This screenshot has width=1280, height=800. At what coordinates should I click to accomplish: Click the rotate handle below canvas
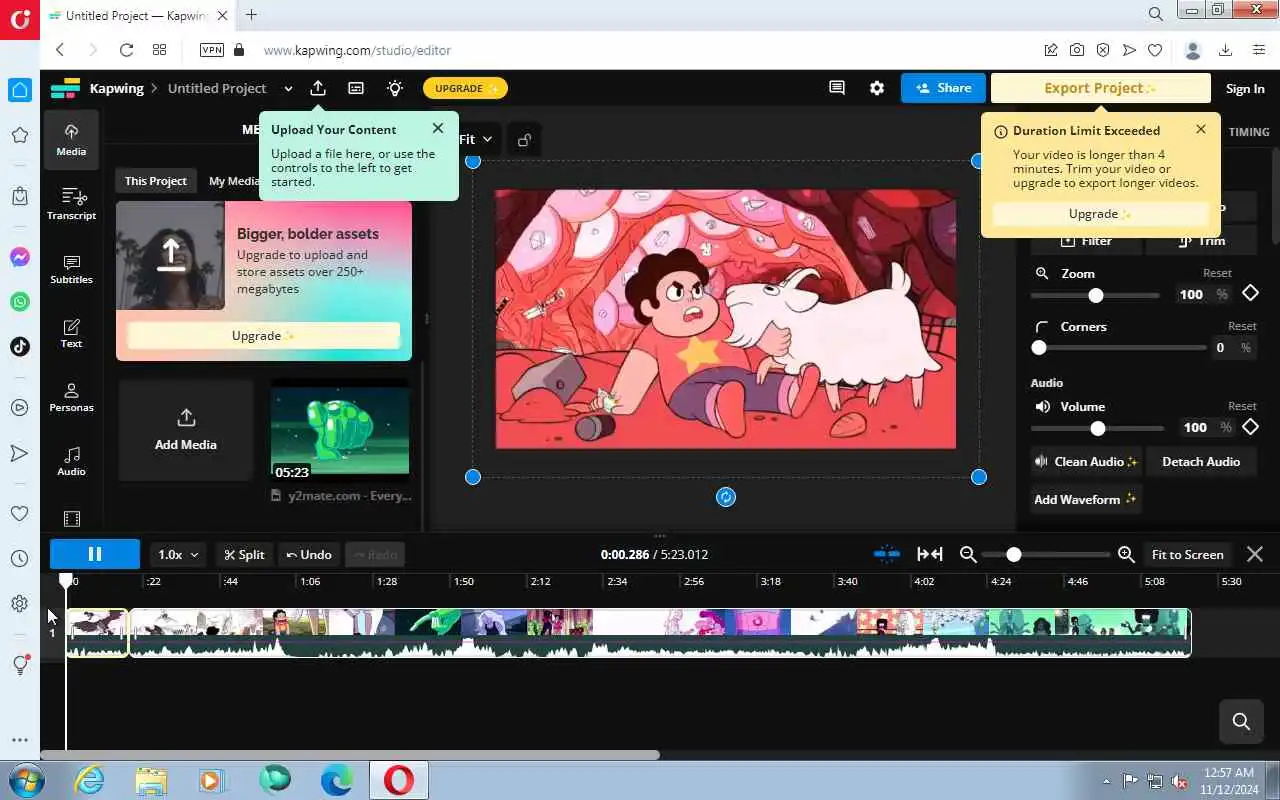[726, 497]
